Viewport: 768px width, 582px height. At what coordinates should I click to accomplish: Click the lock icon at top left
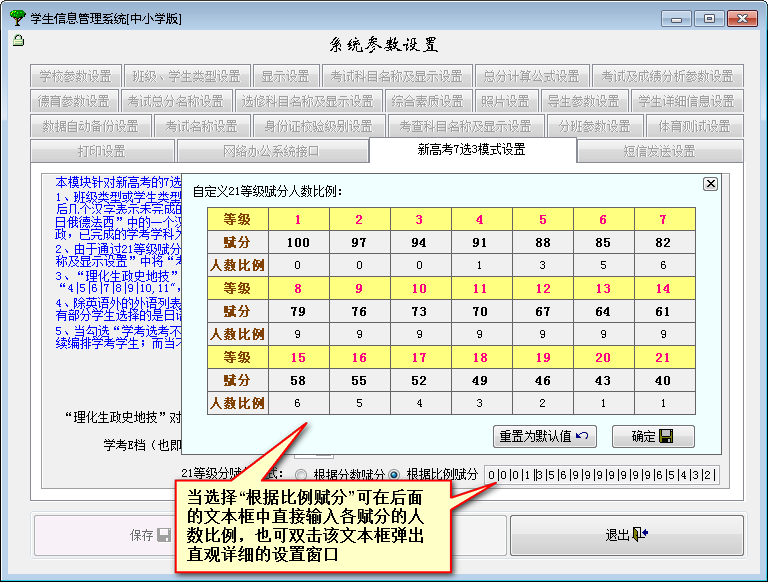point(17,41)
